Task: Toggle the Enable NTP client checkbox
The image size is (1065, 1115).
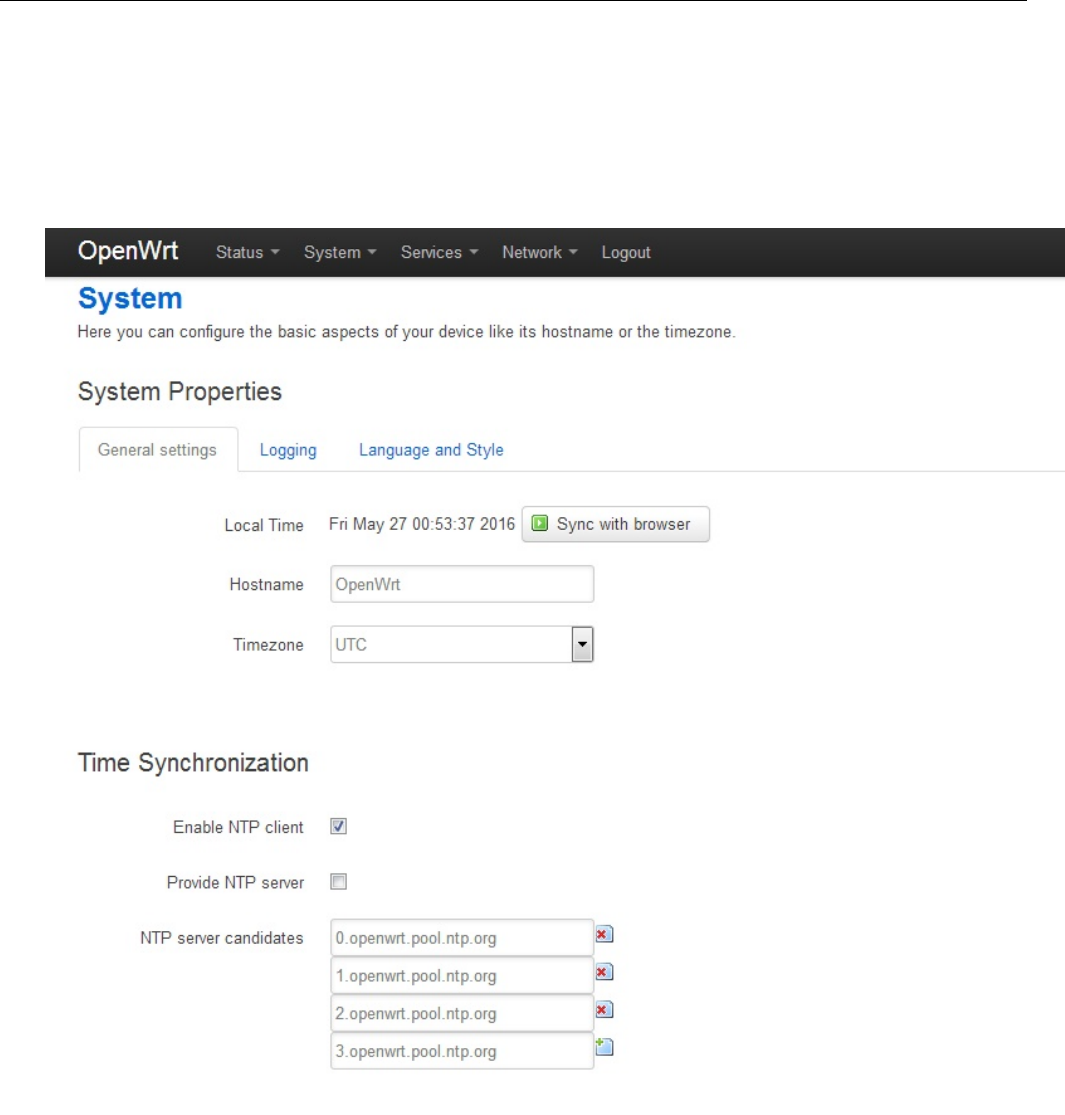Action: tap(338, 826)
